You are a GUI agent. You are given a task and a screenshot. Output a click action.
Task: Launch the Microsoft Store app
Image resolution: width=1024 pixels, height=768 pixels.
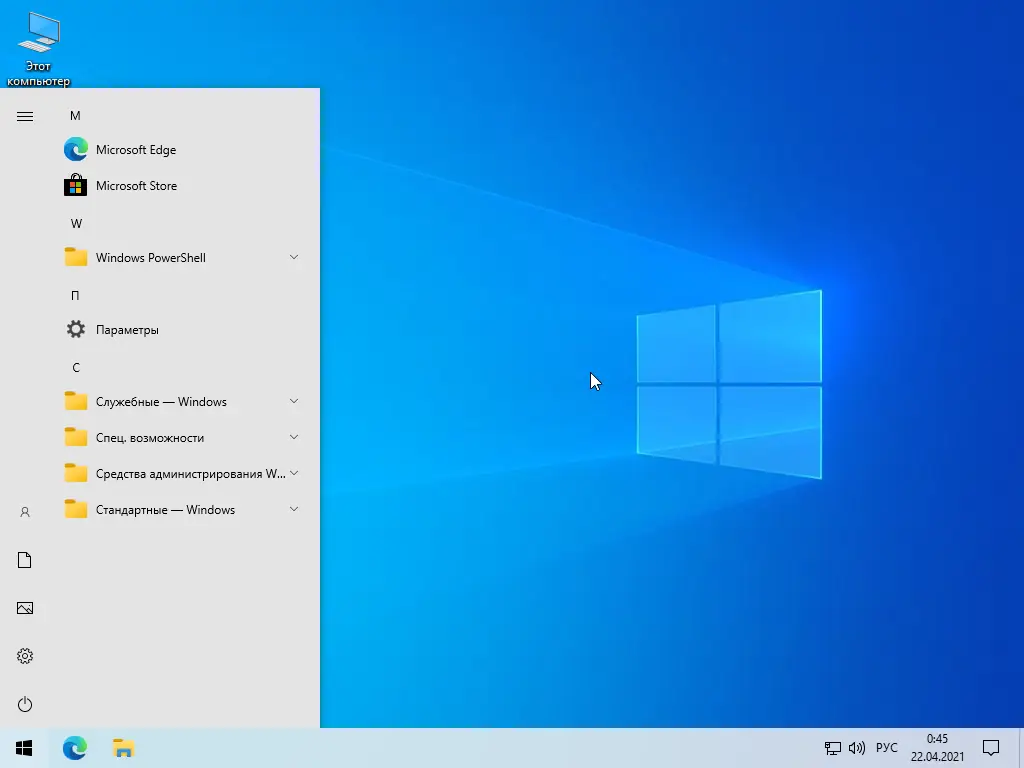pos(137,185)
